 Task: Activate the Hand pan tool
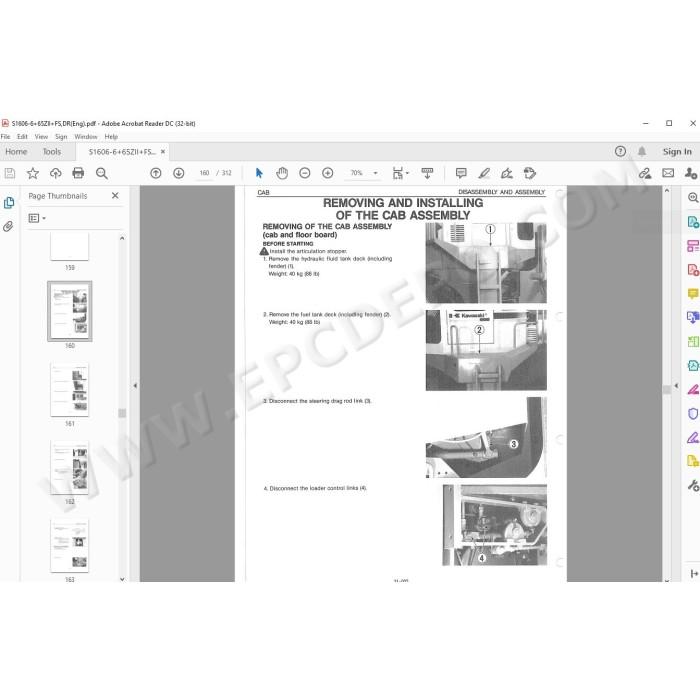point(282,173)
